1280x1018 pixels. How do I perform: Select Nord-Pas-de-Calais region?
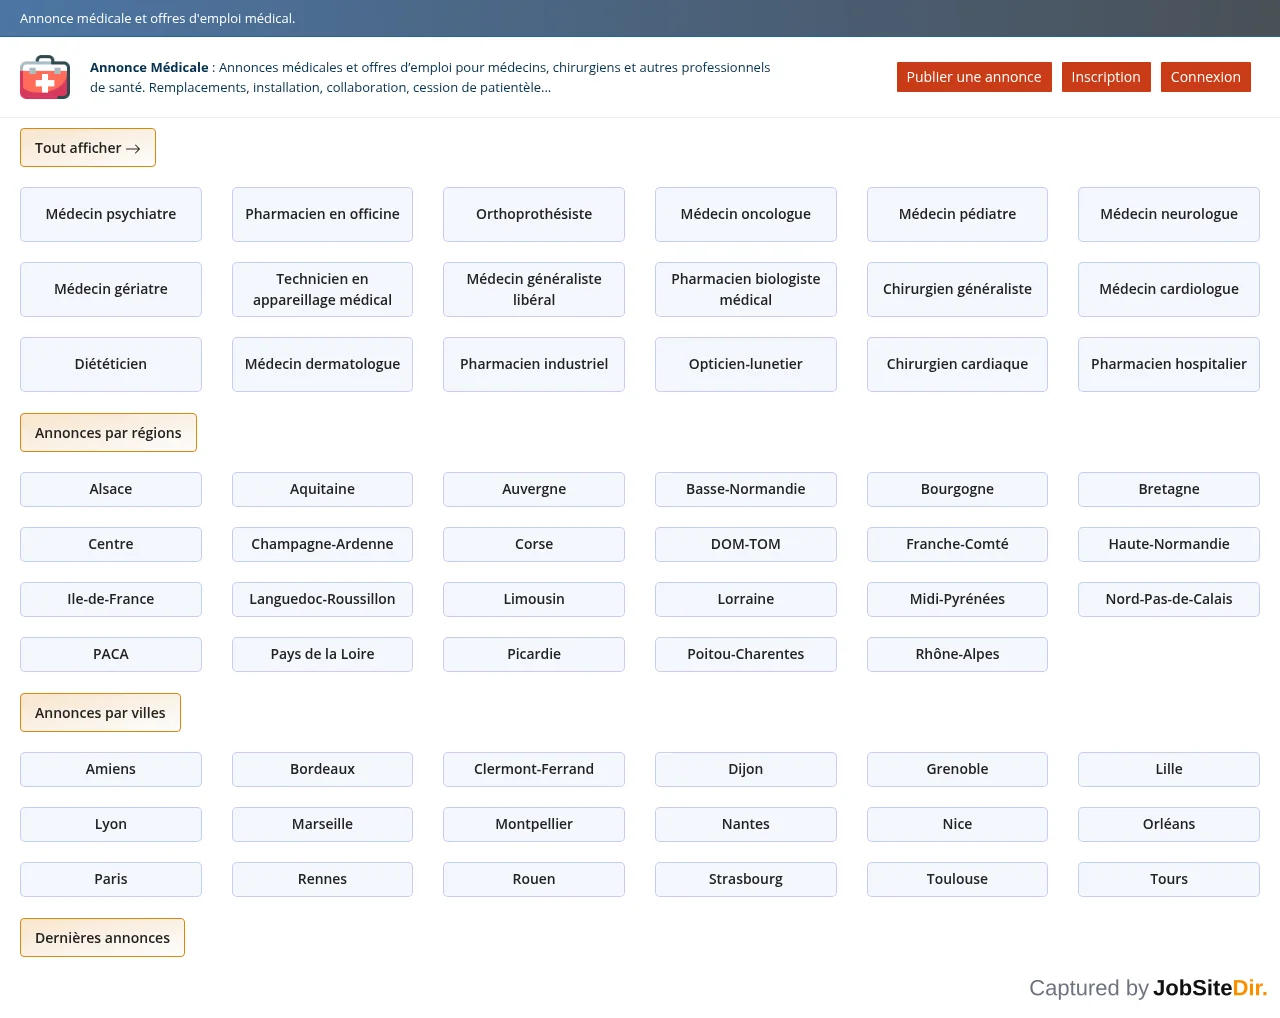coord(1169,599)
